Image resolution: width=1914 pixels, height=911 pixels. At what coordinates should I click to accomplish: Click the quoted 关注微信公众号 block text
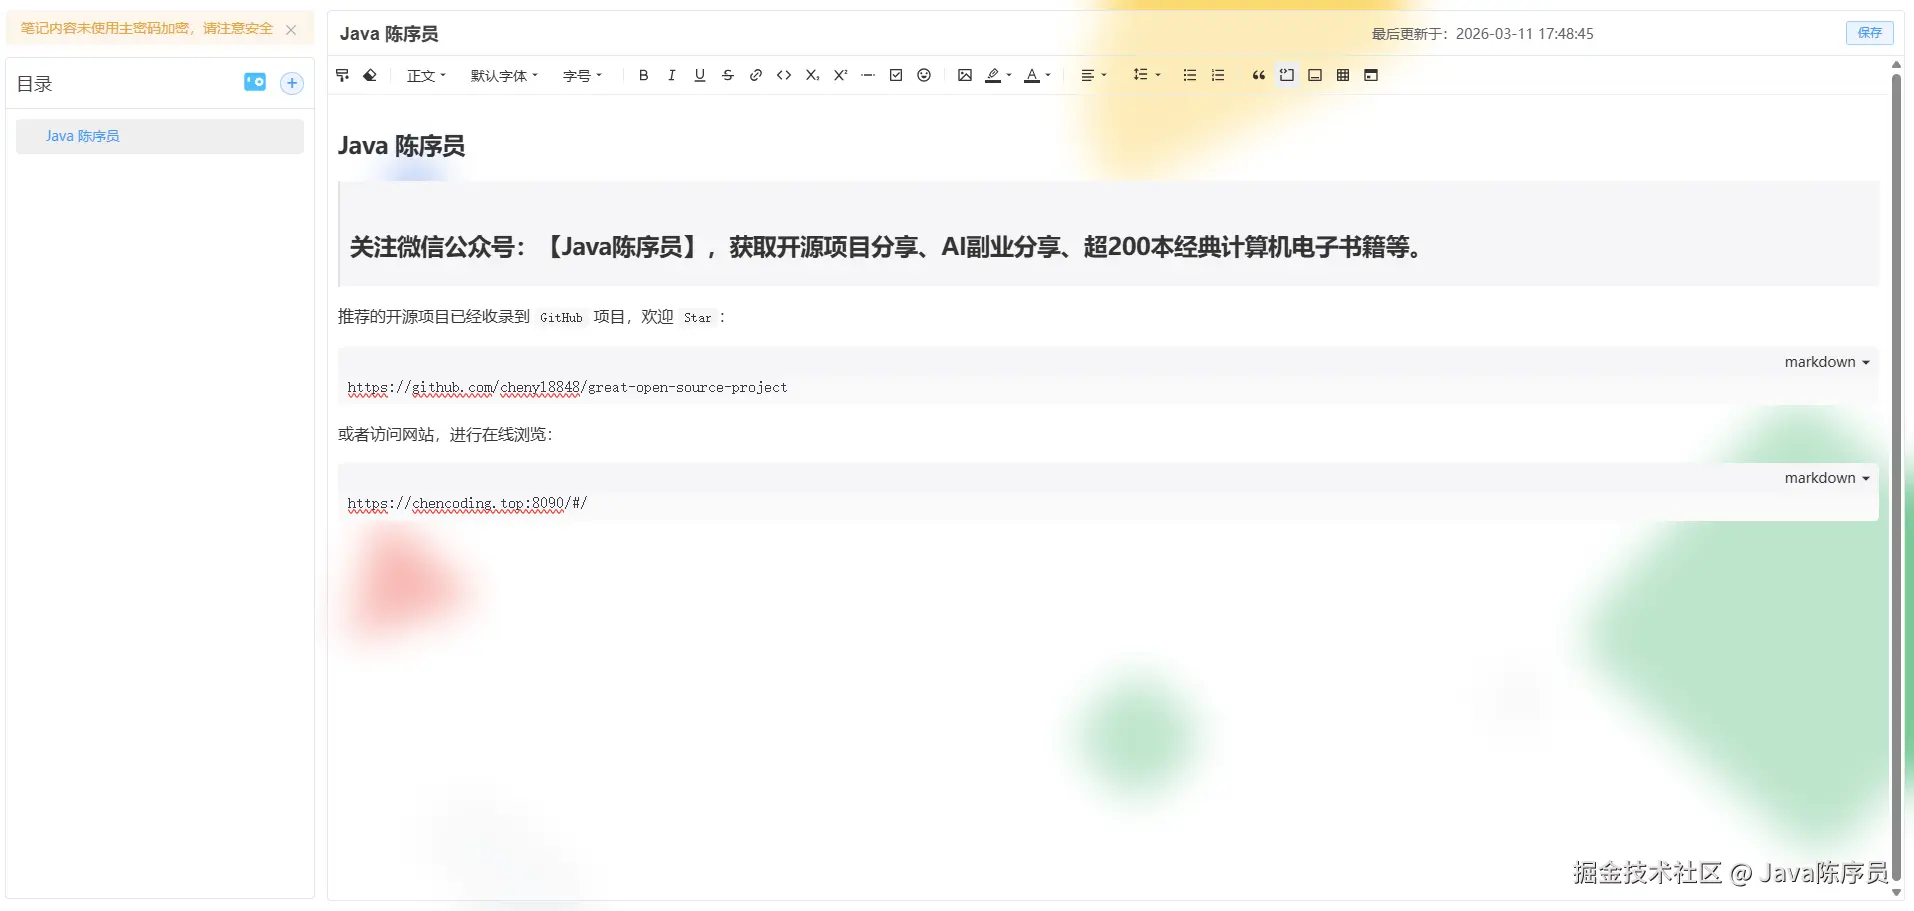tap(886, 247)
